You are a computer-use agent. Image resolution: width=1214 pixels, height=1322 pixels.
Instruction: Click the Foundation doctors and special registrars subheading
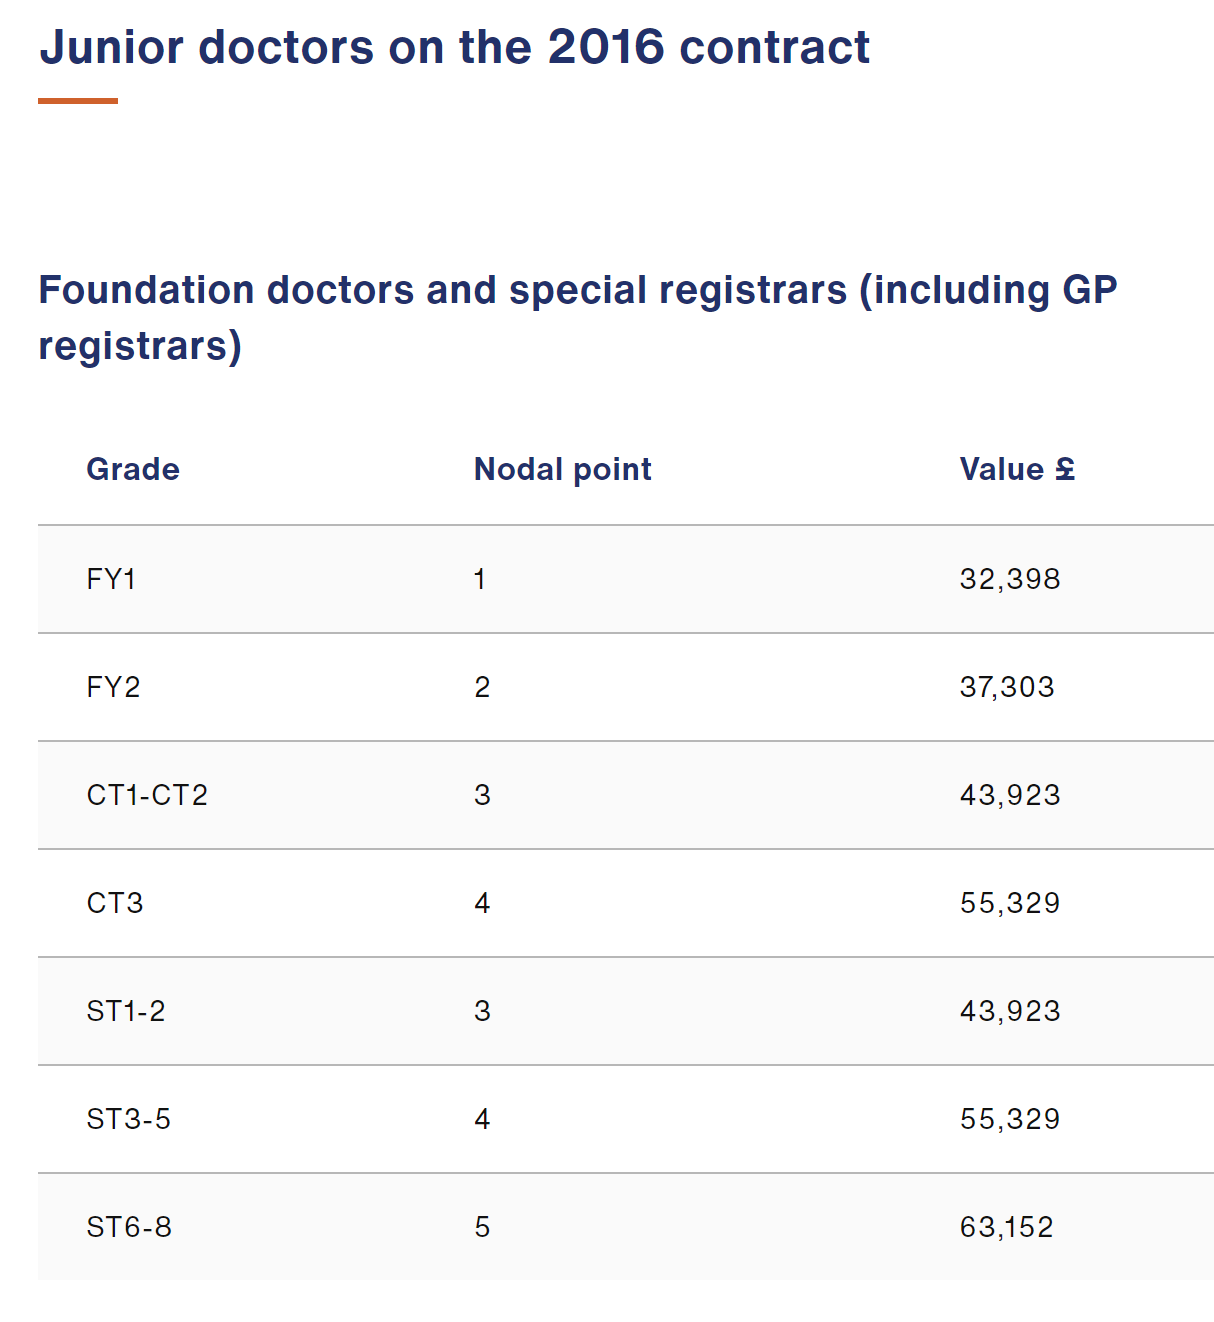[x=577, y=317]
